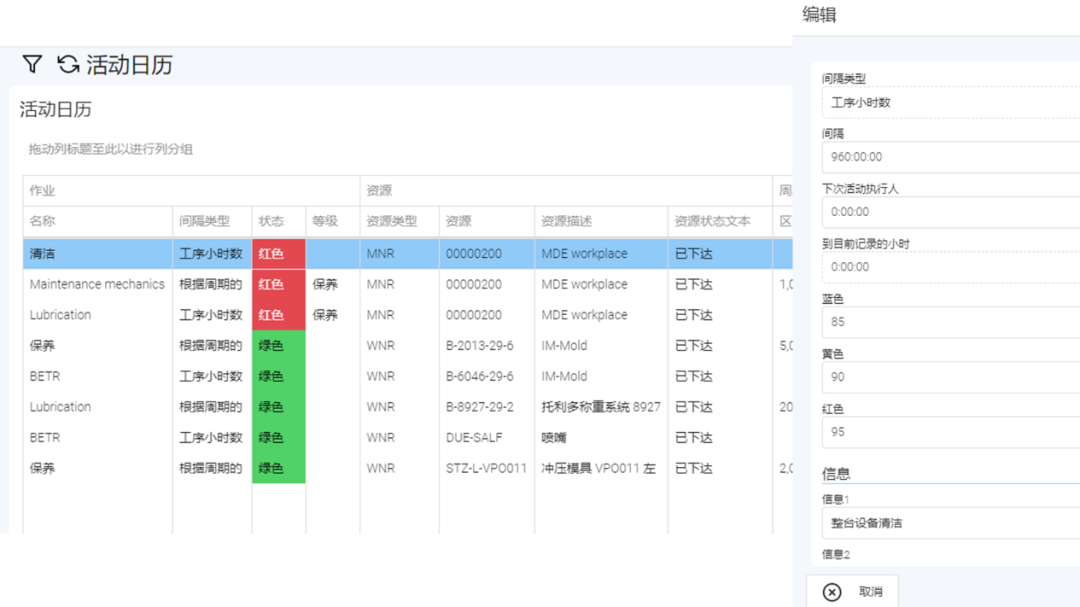Image resolution: width=1080 pixels, height=607 pixels.
Task: Click 工序小时数 in B-6046-29-6 row
Action: [x=211, y=376]
